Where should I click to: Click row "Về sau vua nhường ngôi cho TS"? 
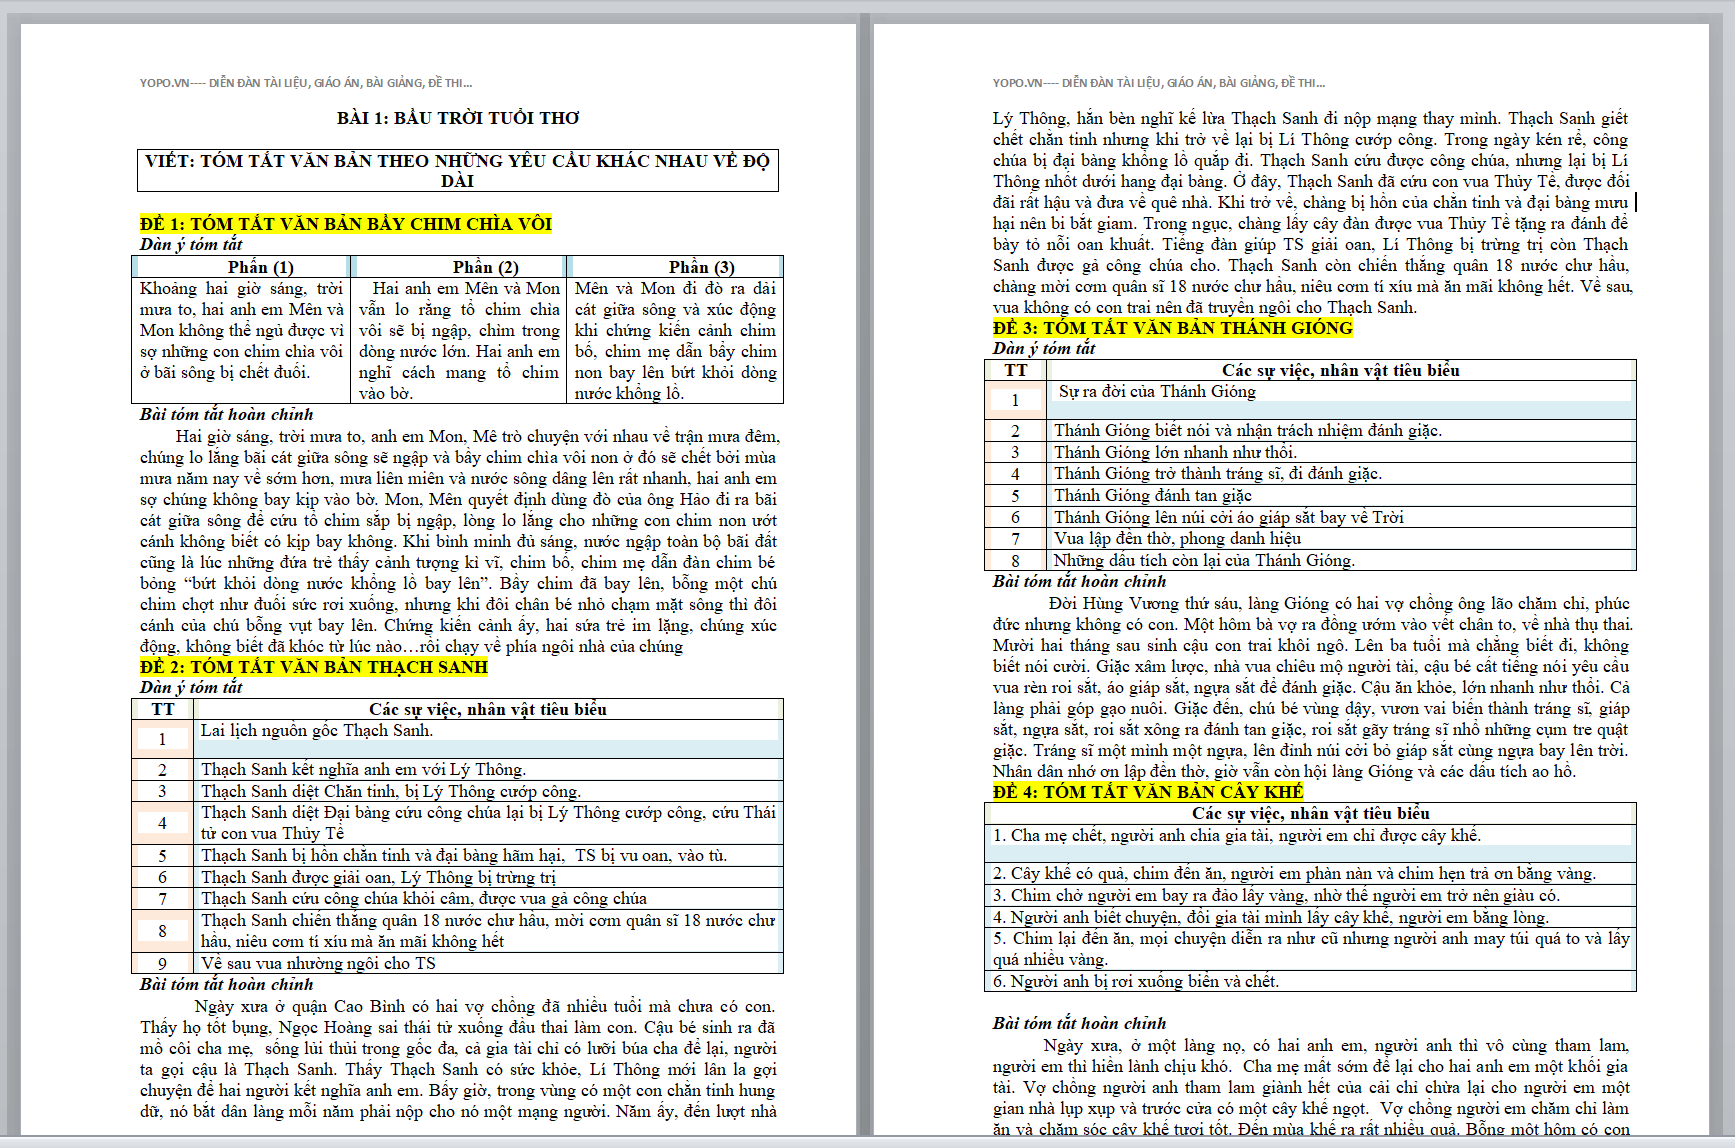tap(457, 963)
